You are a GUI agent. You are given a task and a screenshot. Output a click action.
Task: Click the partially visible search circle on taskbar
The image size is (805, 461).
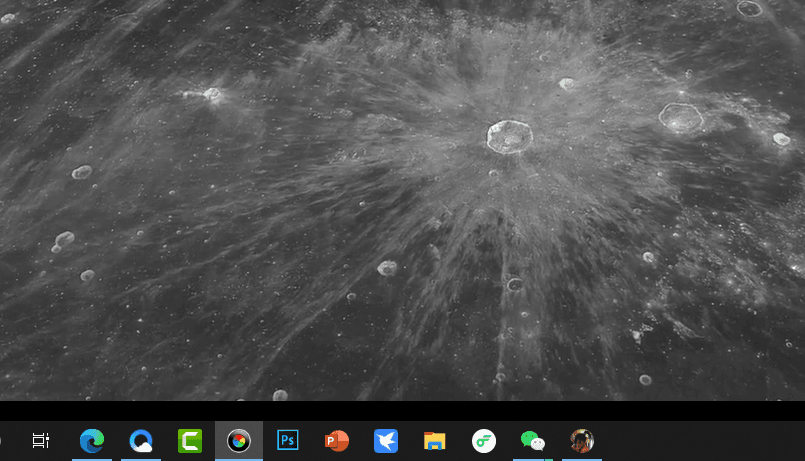pyautogui.click(x=1, y=440)
